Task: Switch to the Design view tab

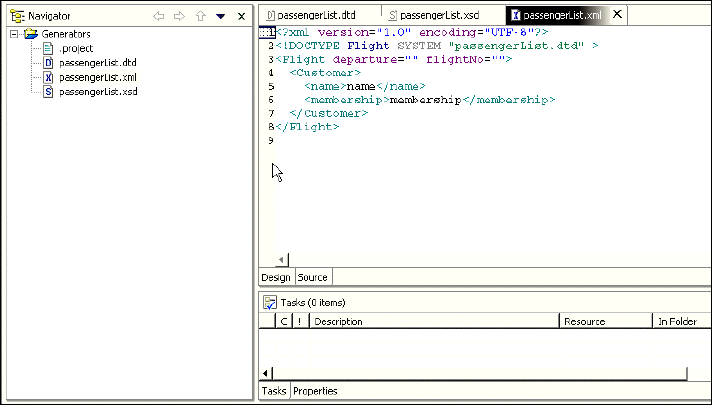Action: [x=276, y=277]
